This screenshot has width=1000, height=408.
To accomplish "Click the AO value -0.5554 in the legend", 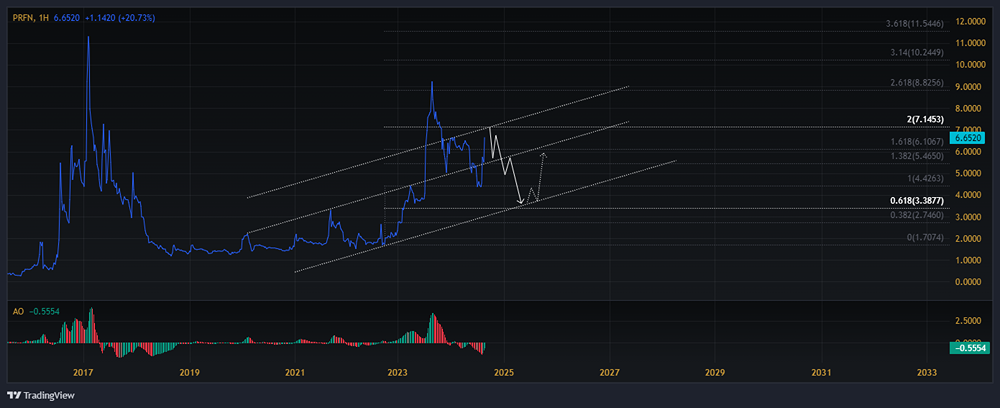I will [43, 311].
